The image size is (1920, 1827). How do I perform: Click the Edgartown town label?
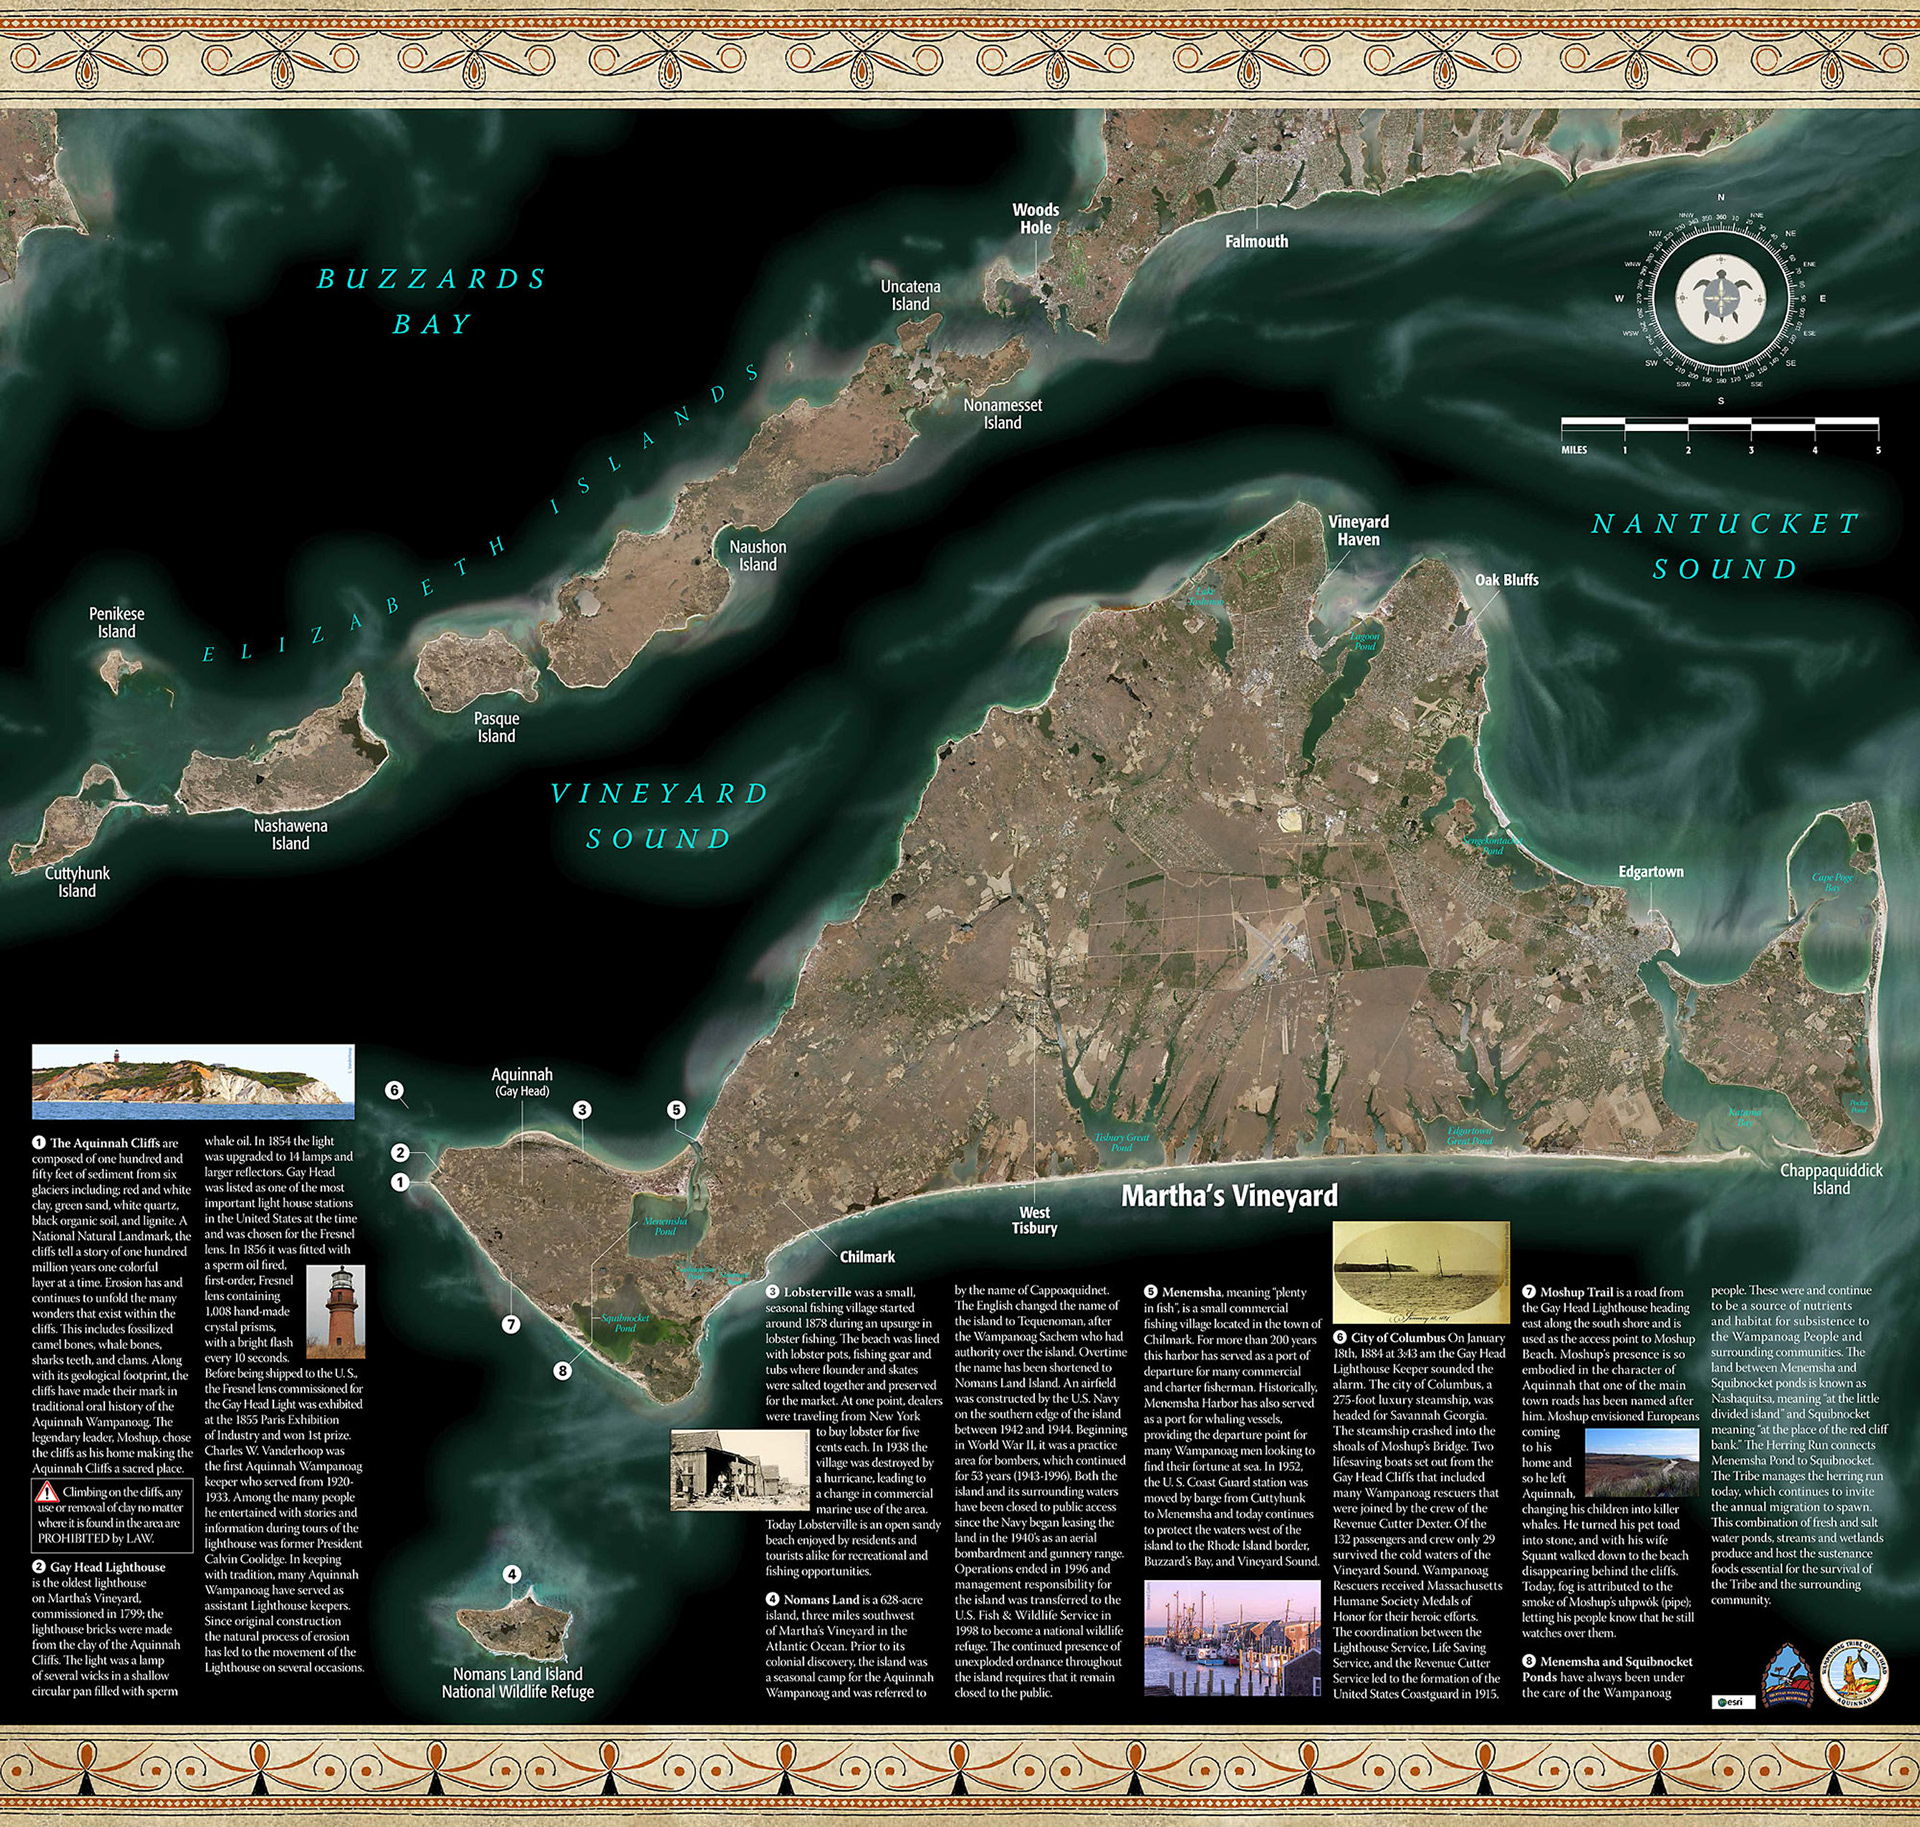pos(1650,872)
